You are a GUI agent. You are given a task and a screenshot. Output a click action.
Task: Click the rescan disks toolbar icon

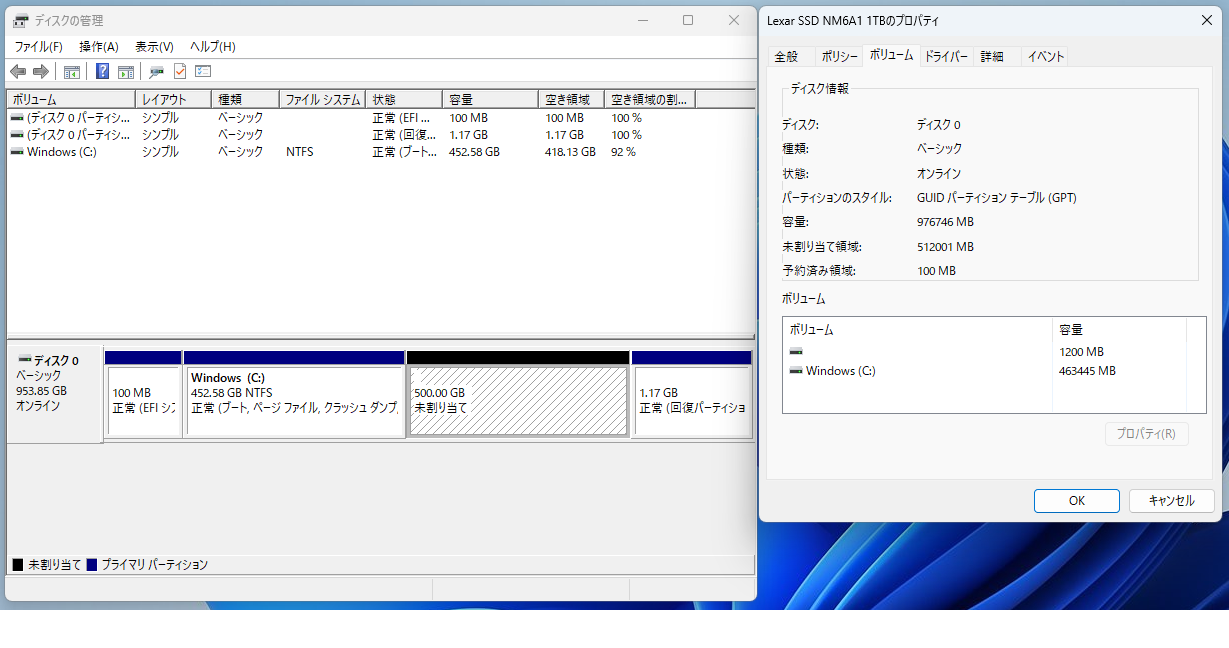(156, 71)
